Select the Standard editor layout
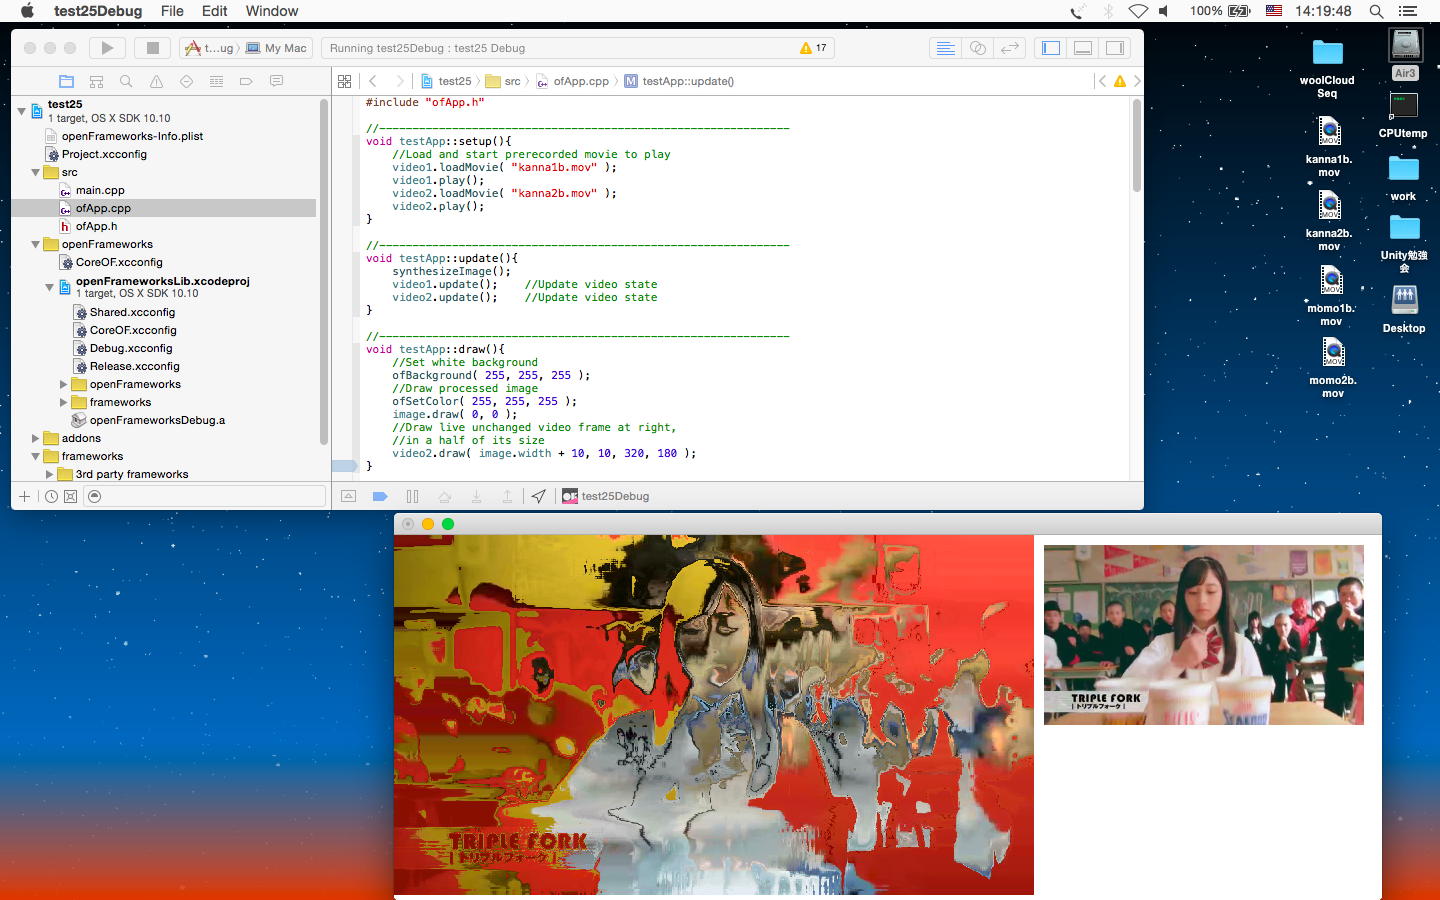This screenshot has width=1440, height=900. (945, 48)
